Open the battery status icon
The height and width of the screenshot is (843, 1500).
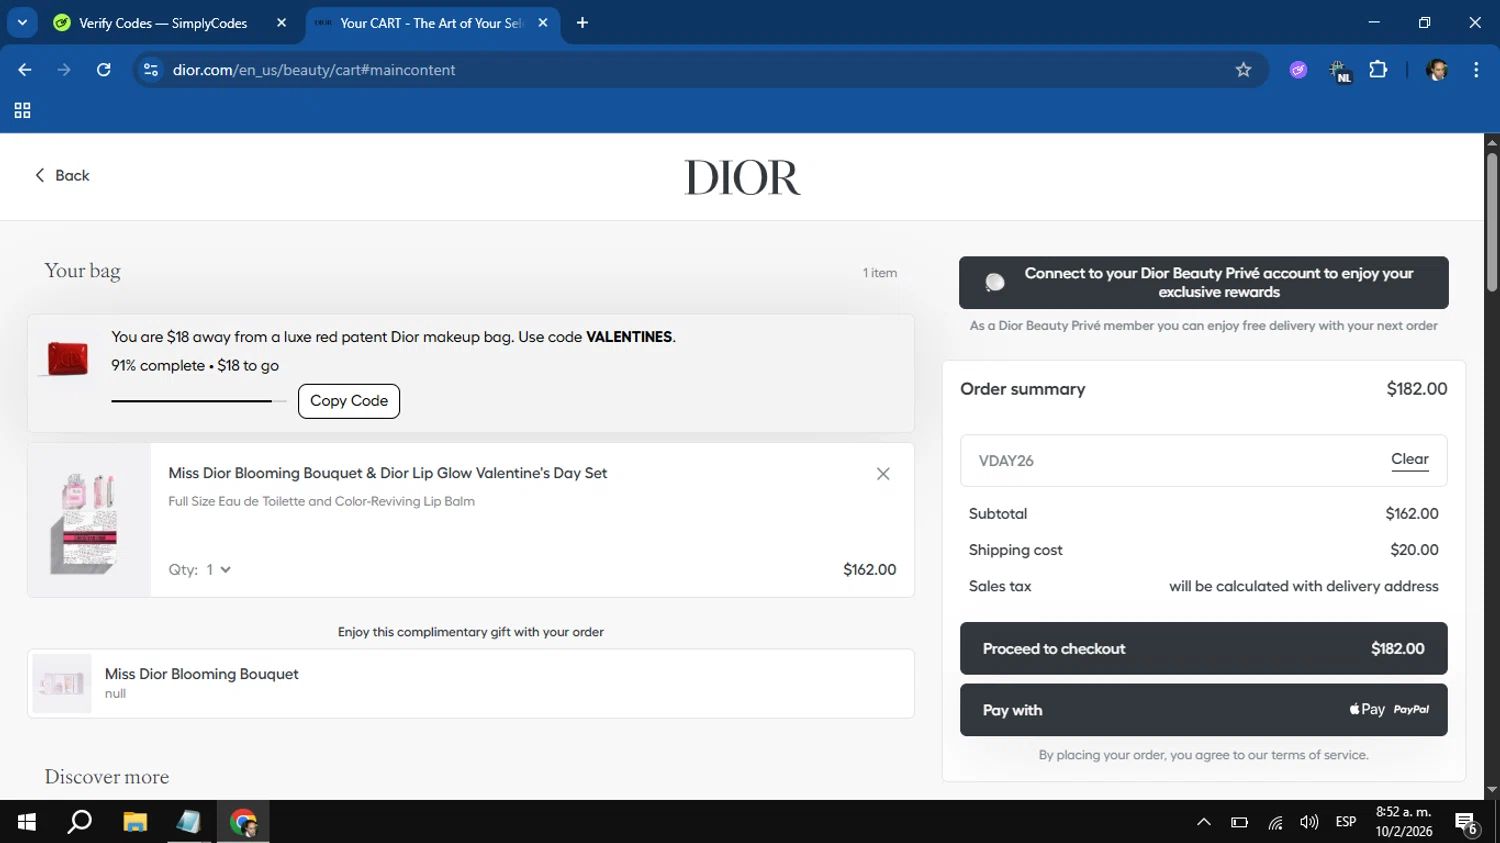click(1240, 822)
